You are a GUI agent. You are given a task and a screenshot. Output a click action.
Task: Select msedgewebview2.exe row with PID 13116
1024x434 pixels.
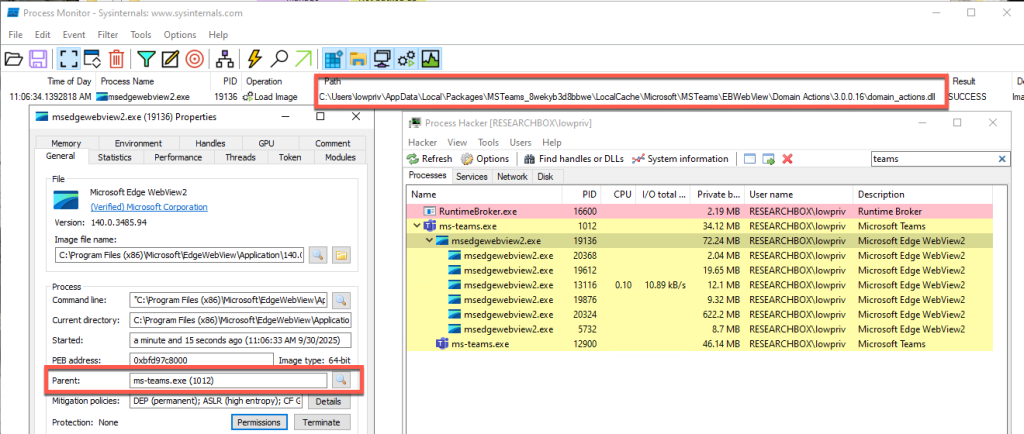(x=699, y=285)
